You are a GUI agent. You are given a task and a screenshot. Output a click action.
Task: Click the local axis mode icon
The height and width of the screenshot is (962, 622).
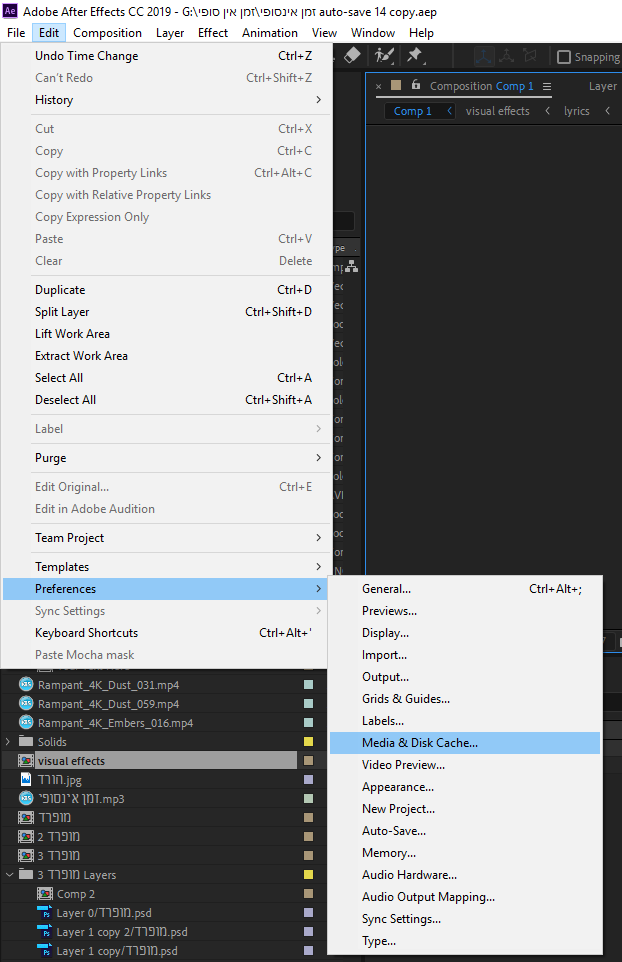[x=485, y=57]
